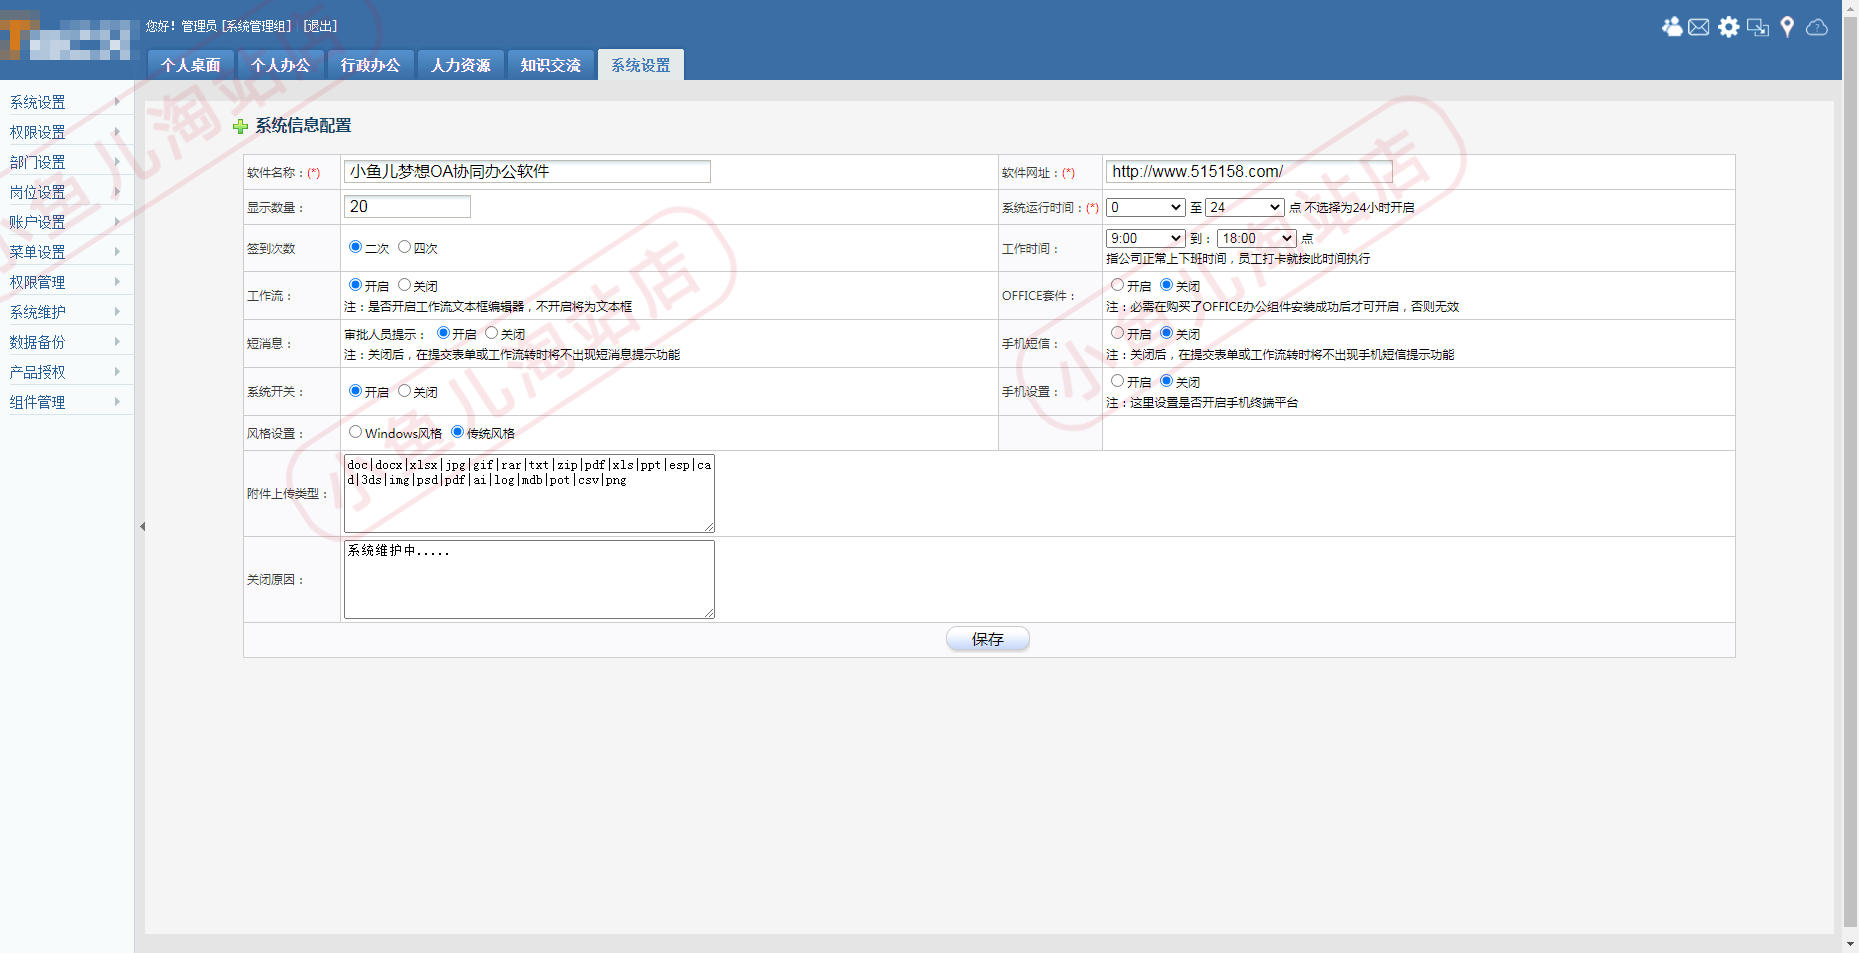
Task: Select 关闭 for 短消息 审批人员提示
Action: (x=491, y=333)
